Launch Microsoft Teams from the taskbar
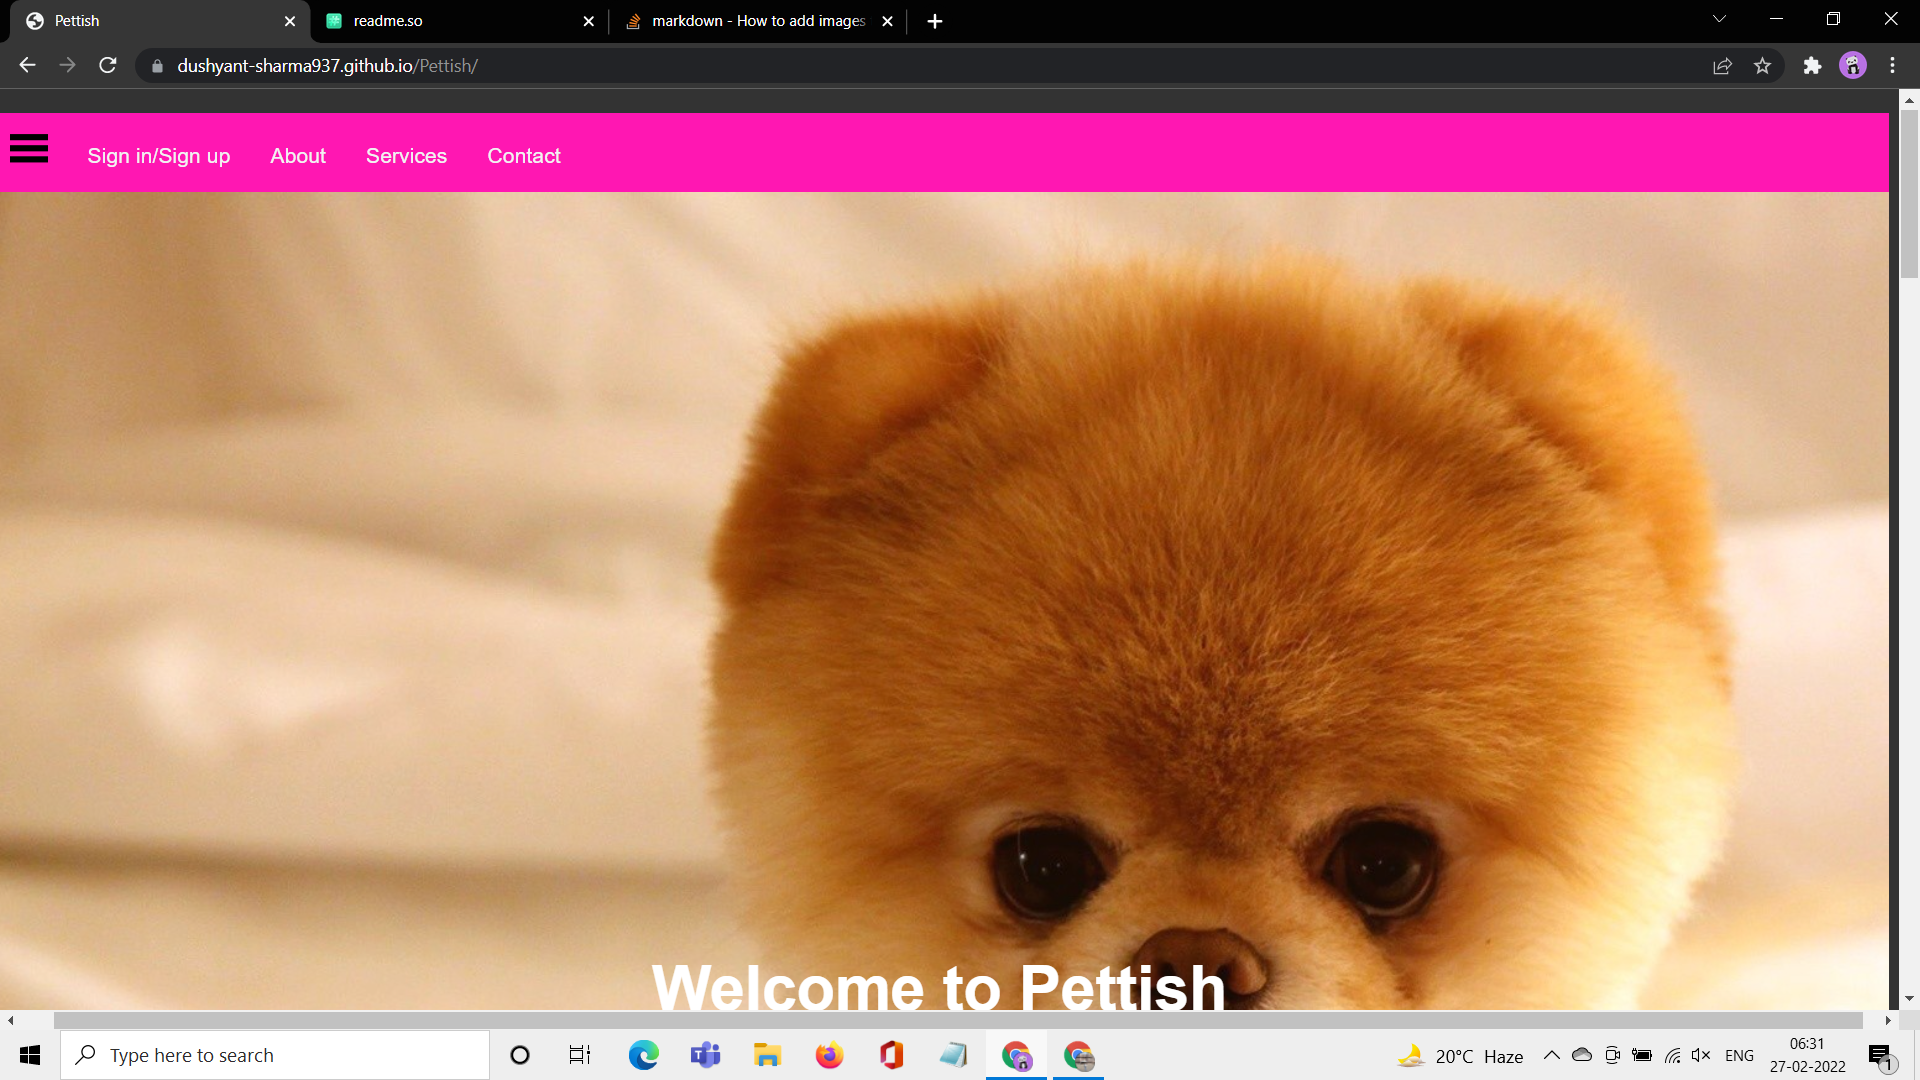Image resolution: width=1920 pixels, height=1080 pixels. 706,1055
